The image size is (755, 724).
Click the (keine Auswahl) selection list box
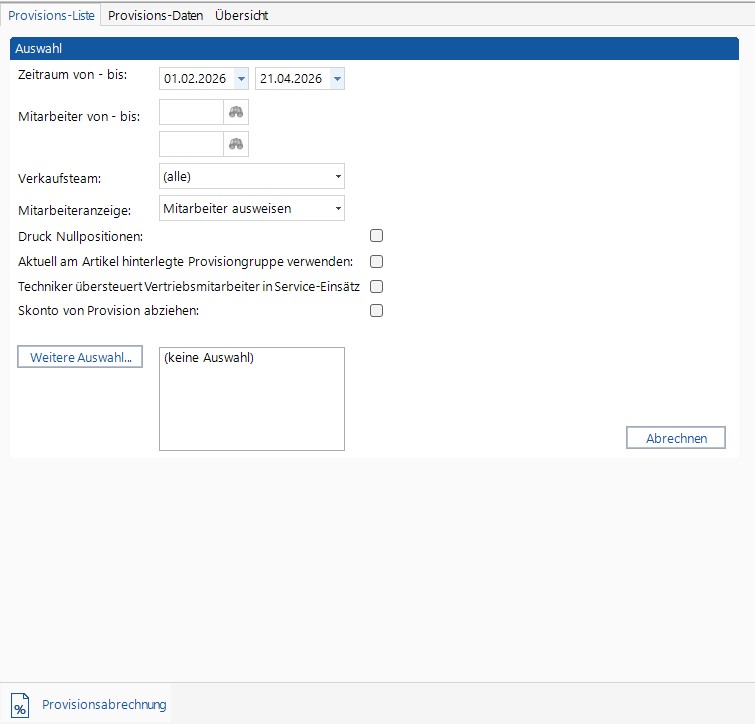252,399
